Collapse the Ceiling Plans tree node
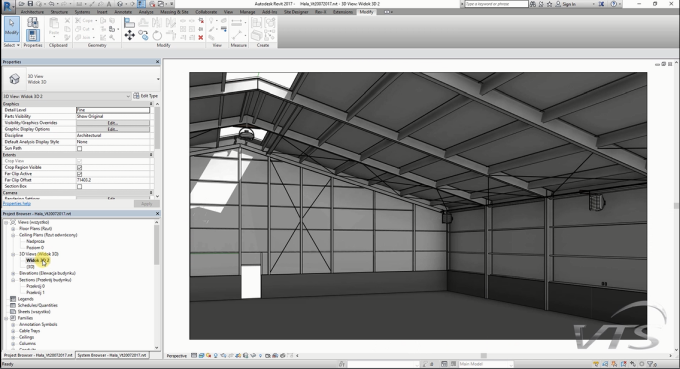The image size is (680, 369). coord(13,235)
